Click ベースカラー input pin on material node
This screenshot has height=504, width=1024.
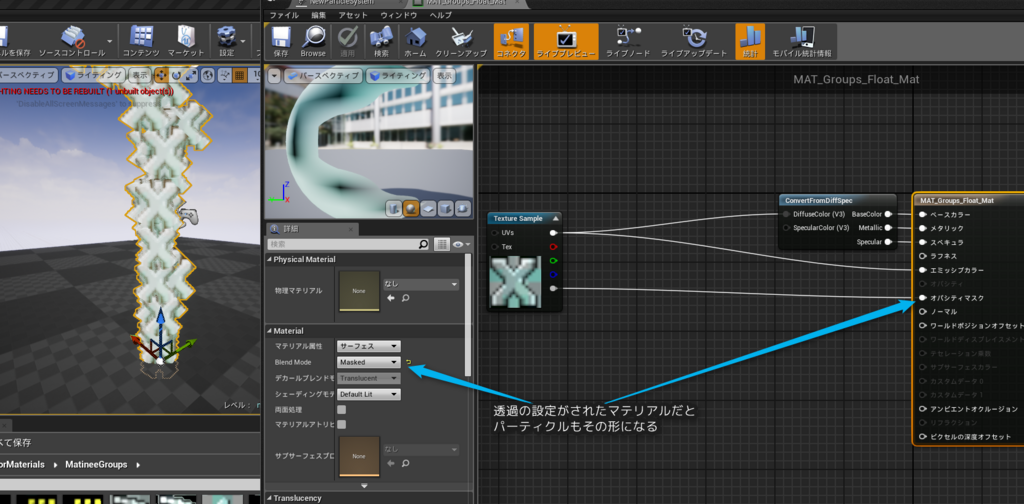coord(923,215)
